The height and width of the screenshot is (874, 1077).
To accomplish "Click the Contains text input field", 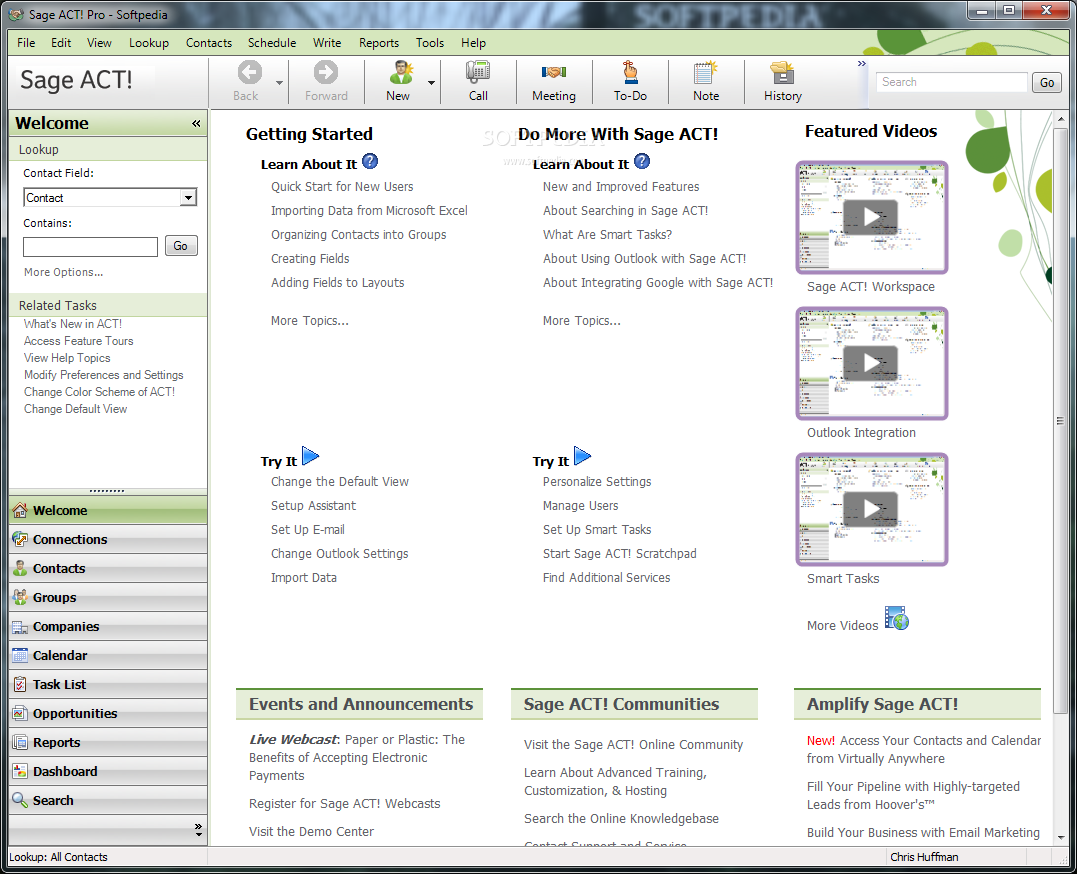I will pos(91,247).
